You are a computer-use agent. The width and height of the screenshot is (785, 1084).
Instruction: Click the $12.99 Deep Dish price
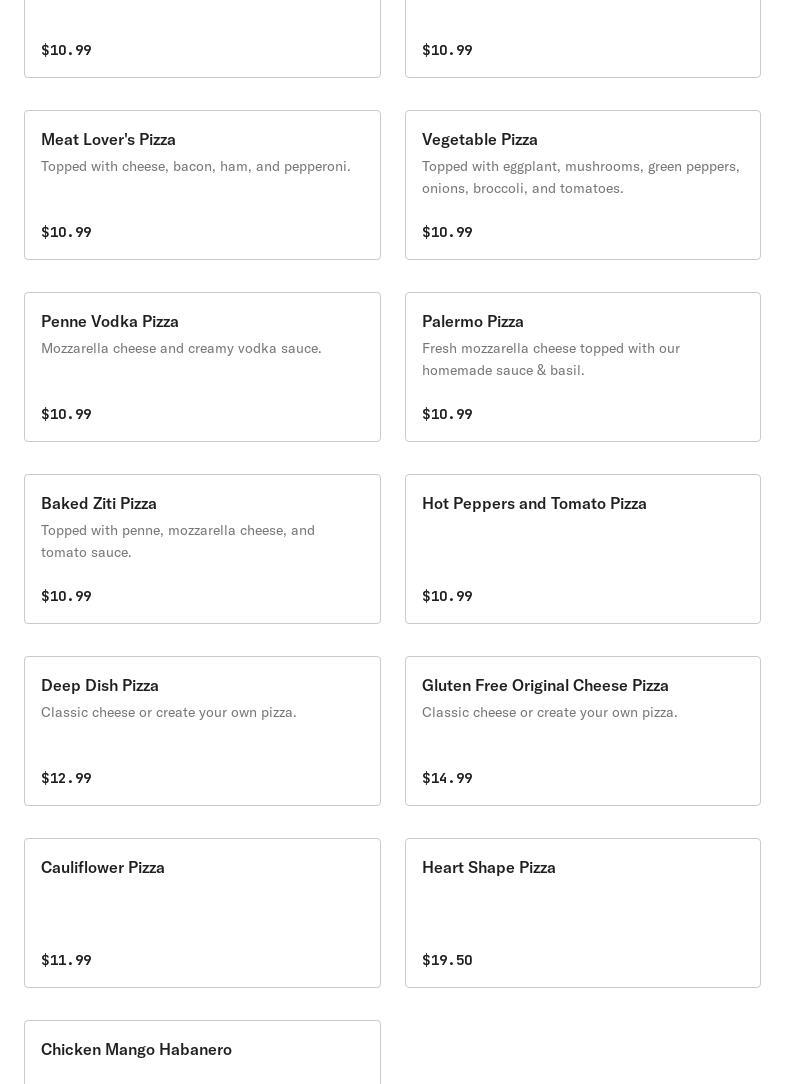[x=66, y=778]
